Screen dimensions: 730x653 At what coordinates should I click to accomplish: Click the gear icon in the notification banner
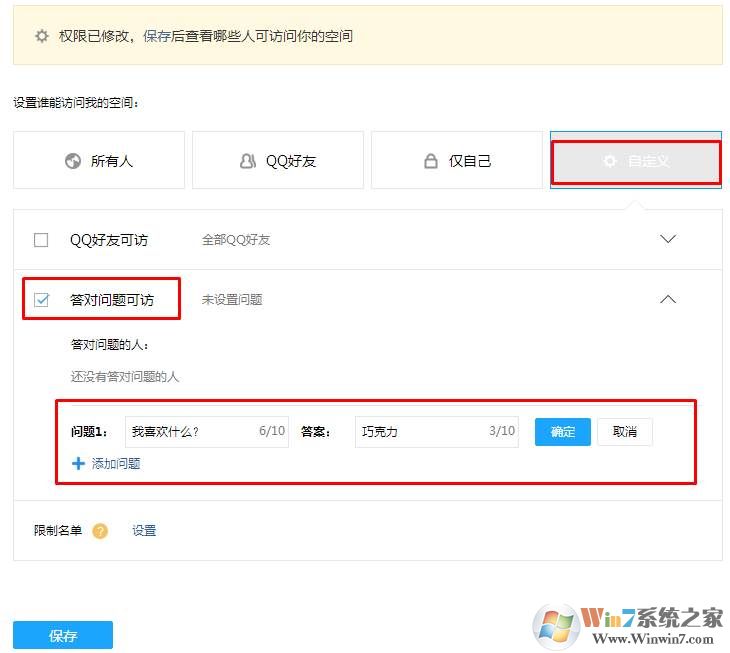(41, 36)
